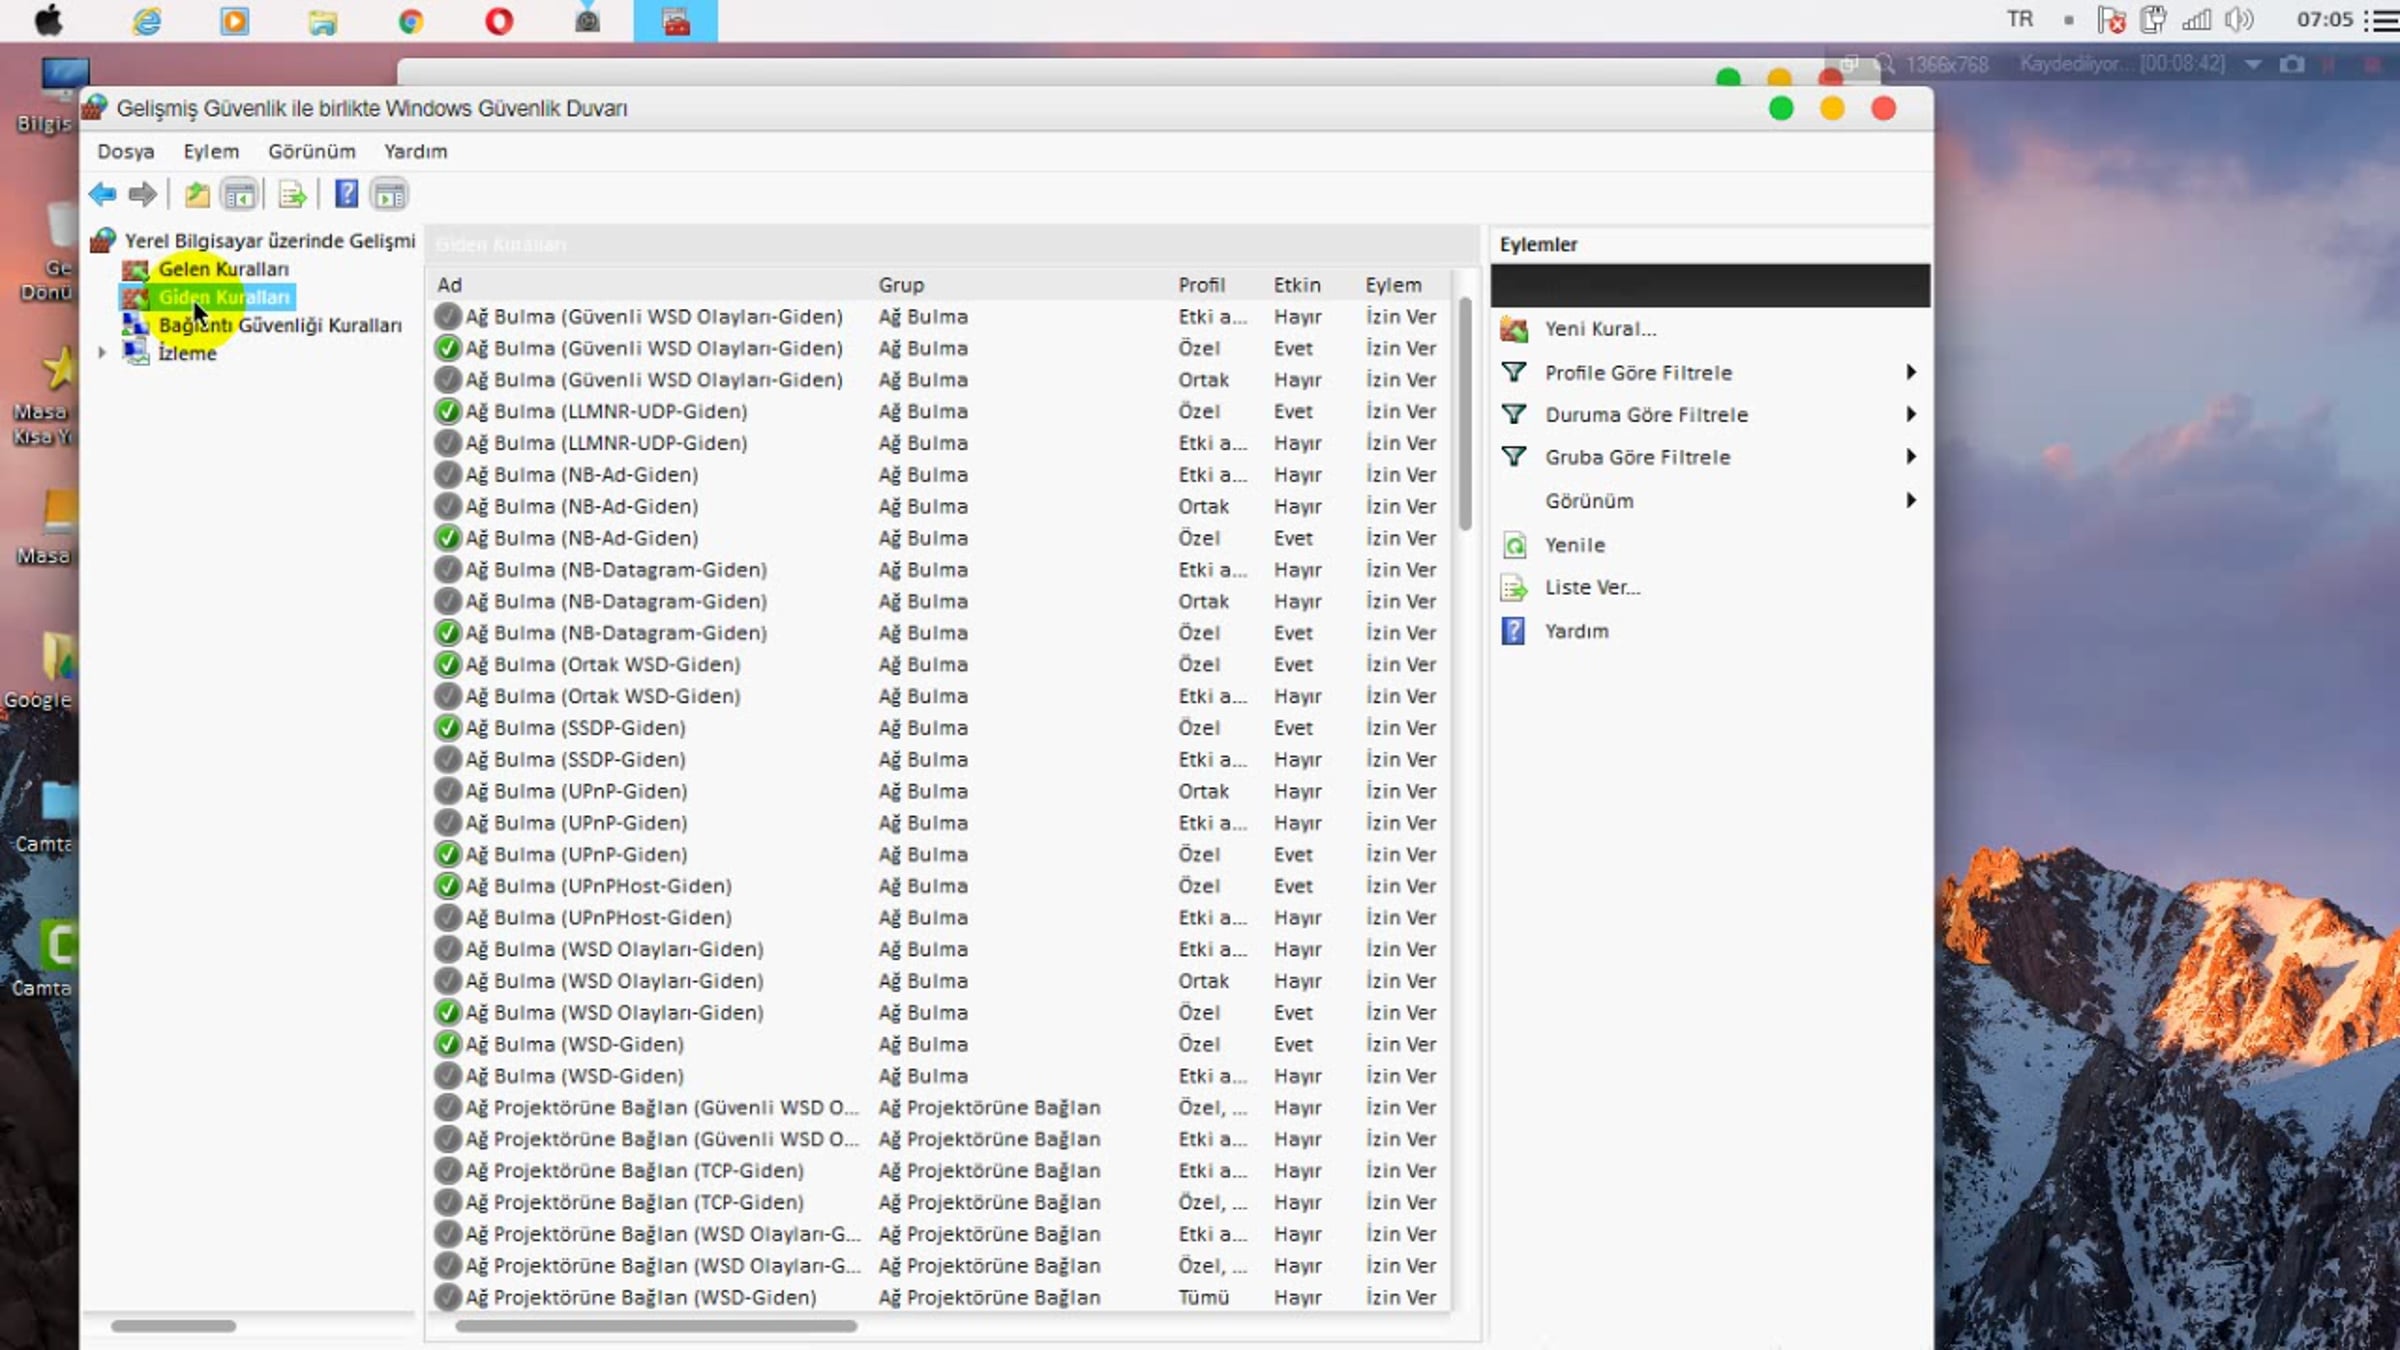Click the blue help question mark icon

346,194
